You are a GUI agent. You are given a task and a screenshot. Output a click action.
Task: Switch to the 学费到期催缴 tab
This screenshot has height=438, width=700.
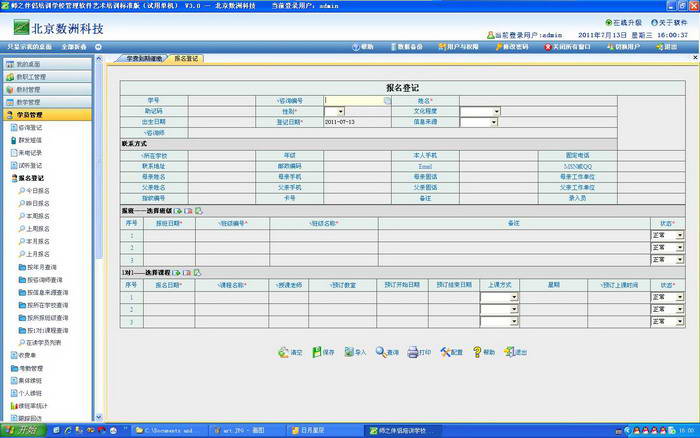(x=143, y=58)
